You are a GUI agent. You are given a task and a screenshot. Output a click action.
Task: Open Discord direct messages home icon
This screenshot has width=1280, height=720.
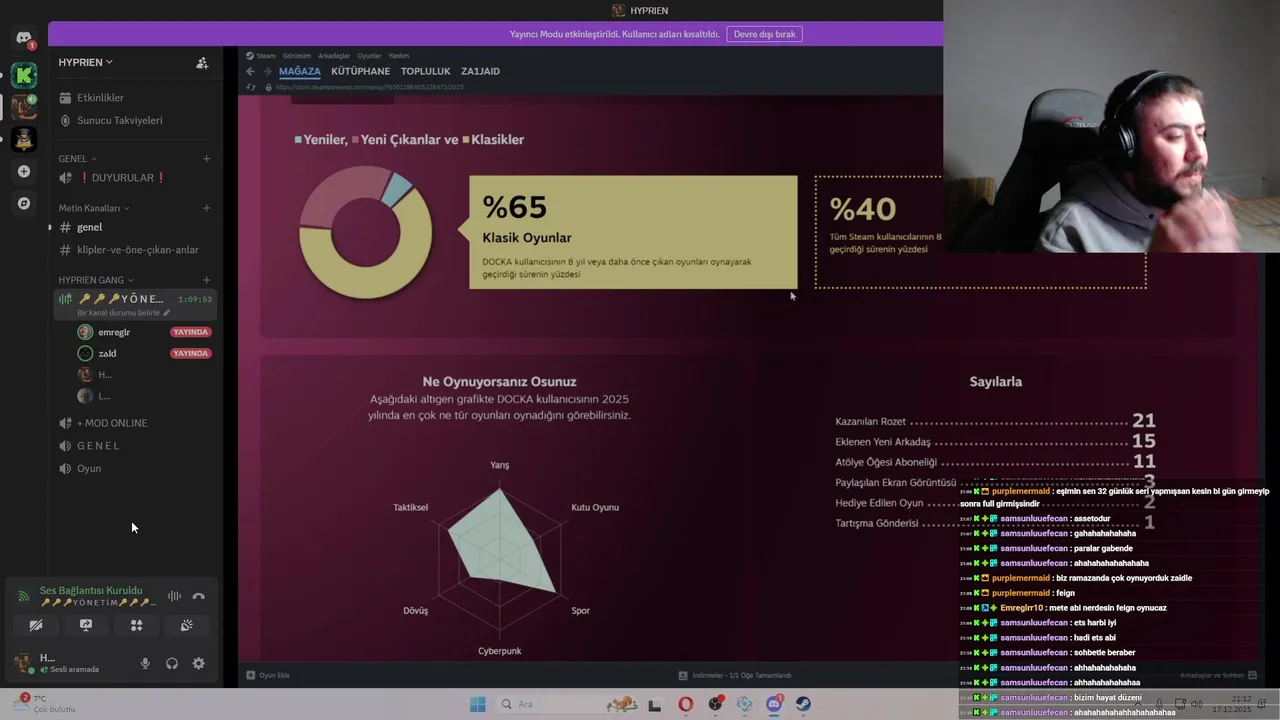pyautogui.click(x=24, y=38)
